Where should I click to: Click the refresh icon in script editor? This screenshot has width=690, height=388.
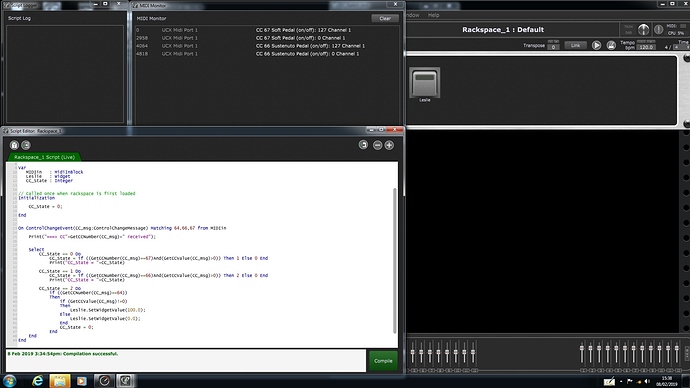363,145
